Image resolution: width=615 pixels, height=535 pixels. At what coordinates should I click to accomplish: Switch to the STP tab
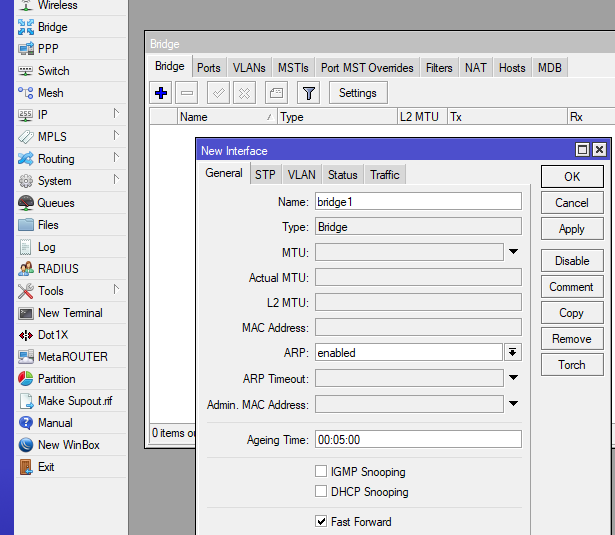[x=265, y=175]
